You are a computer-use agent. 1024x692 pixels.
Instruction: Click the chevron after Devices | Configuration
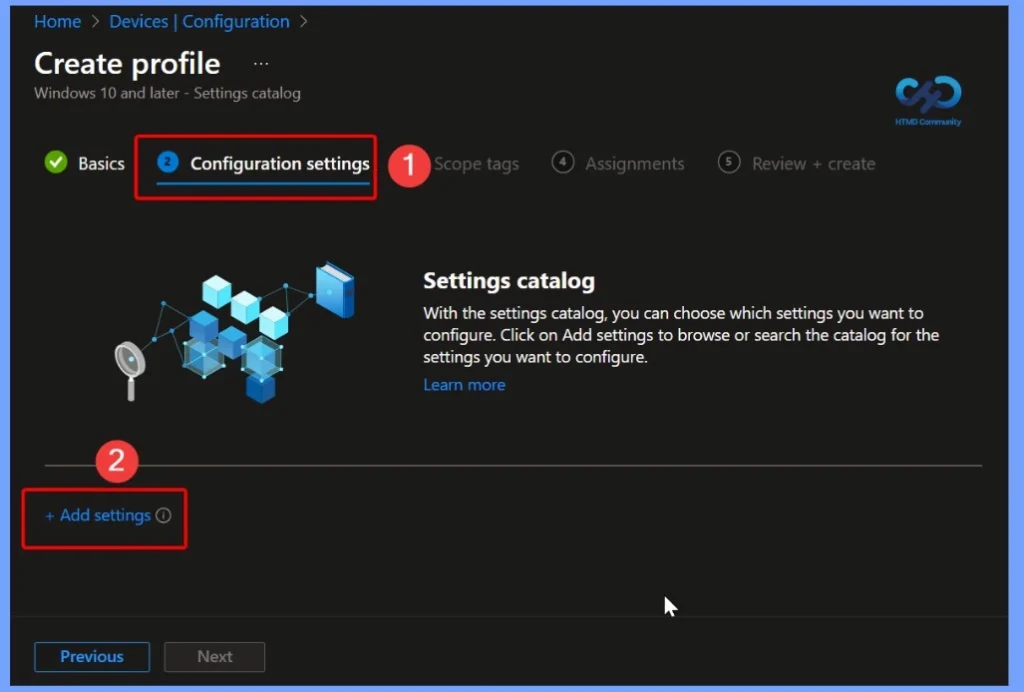click(x=303, y=21)
